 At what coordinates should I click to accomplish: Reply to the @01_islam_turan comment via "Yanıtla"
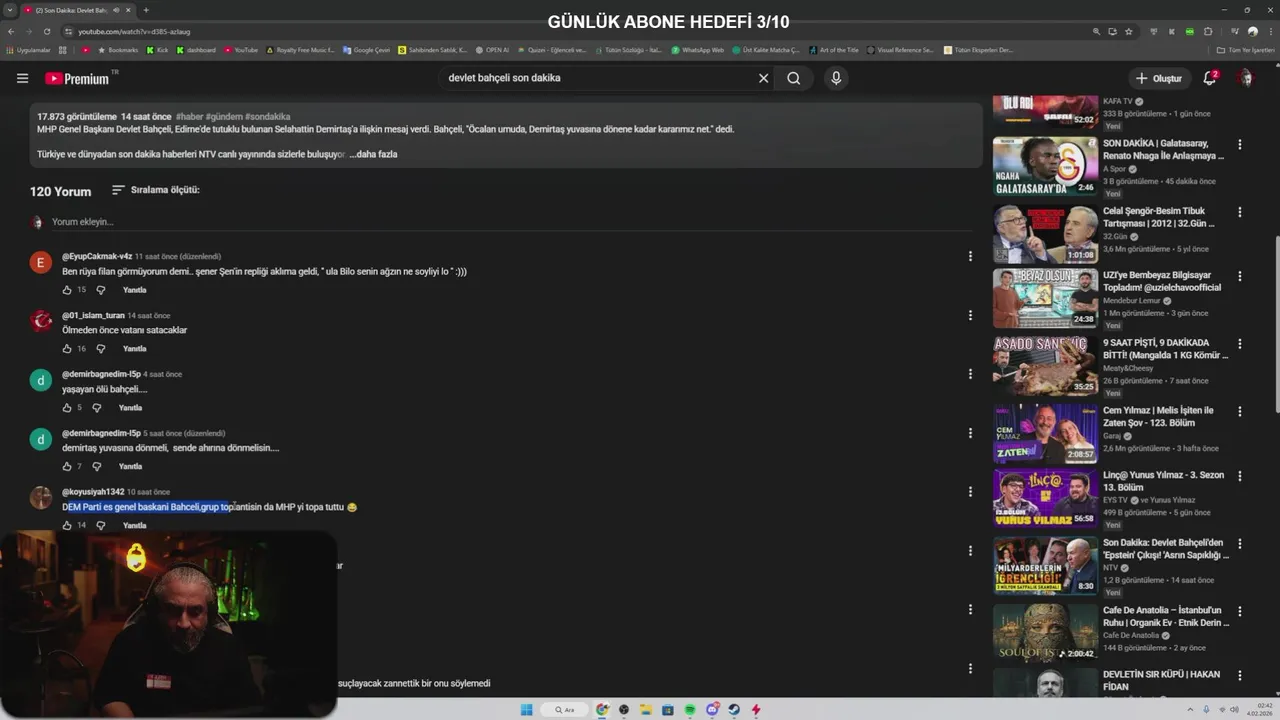134,349
